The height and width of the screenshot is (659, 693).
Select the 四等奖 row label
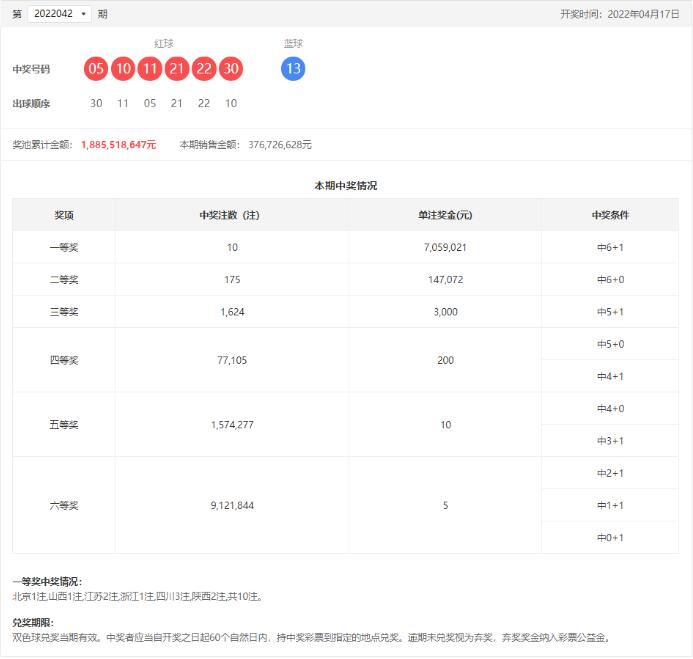click(64, 360)
